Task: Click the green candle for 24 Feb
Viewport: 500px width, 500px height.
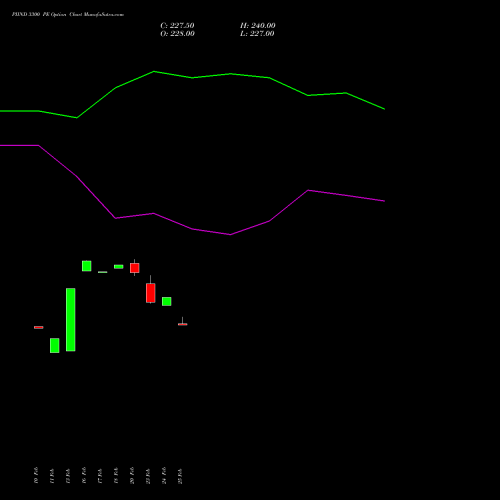Action: tap(167, 301)
